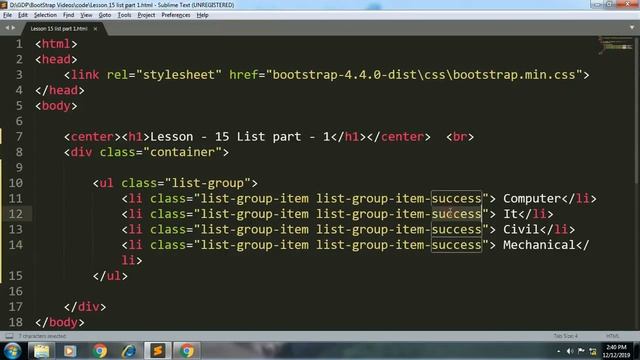This screenshot has height=360, width=640.
Task: Open the Edit menu
Action: [x=23, y=15]
